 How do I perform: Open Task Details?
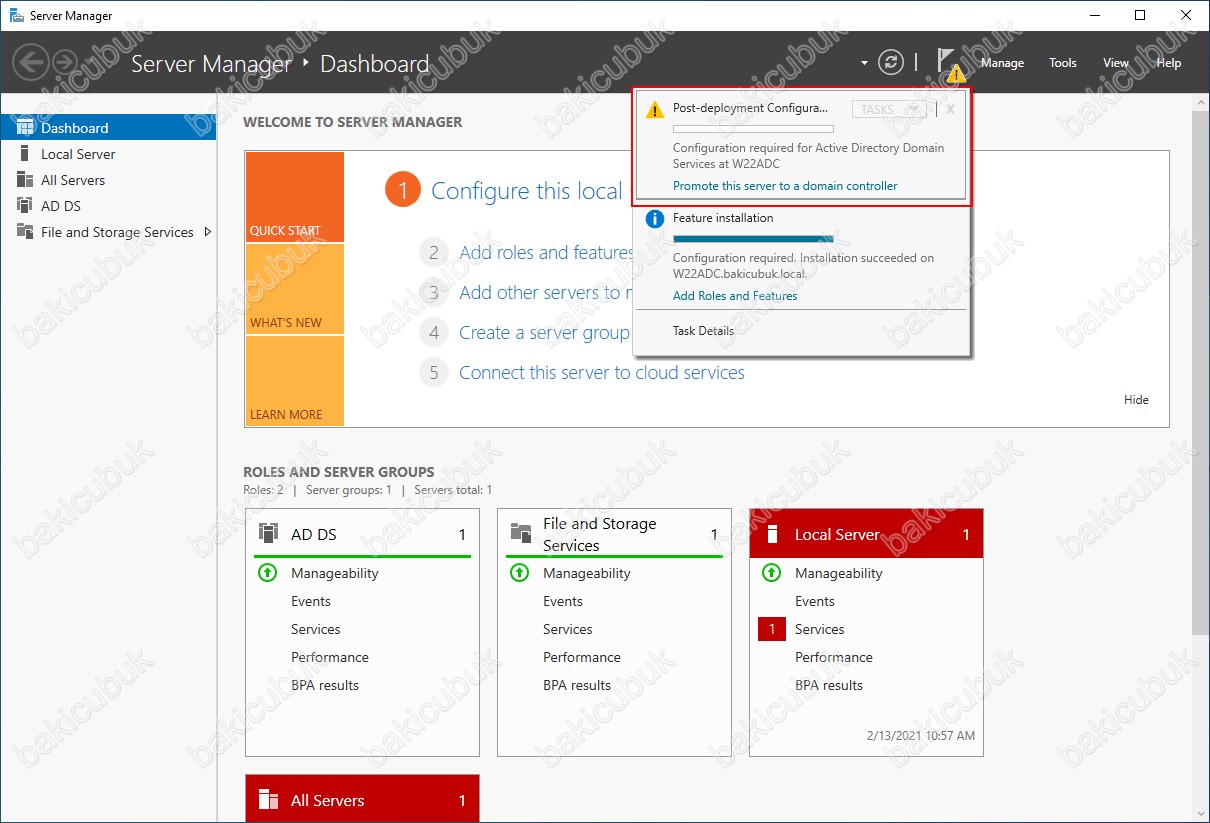[x=703, y=331]
